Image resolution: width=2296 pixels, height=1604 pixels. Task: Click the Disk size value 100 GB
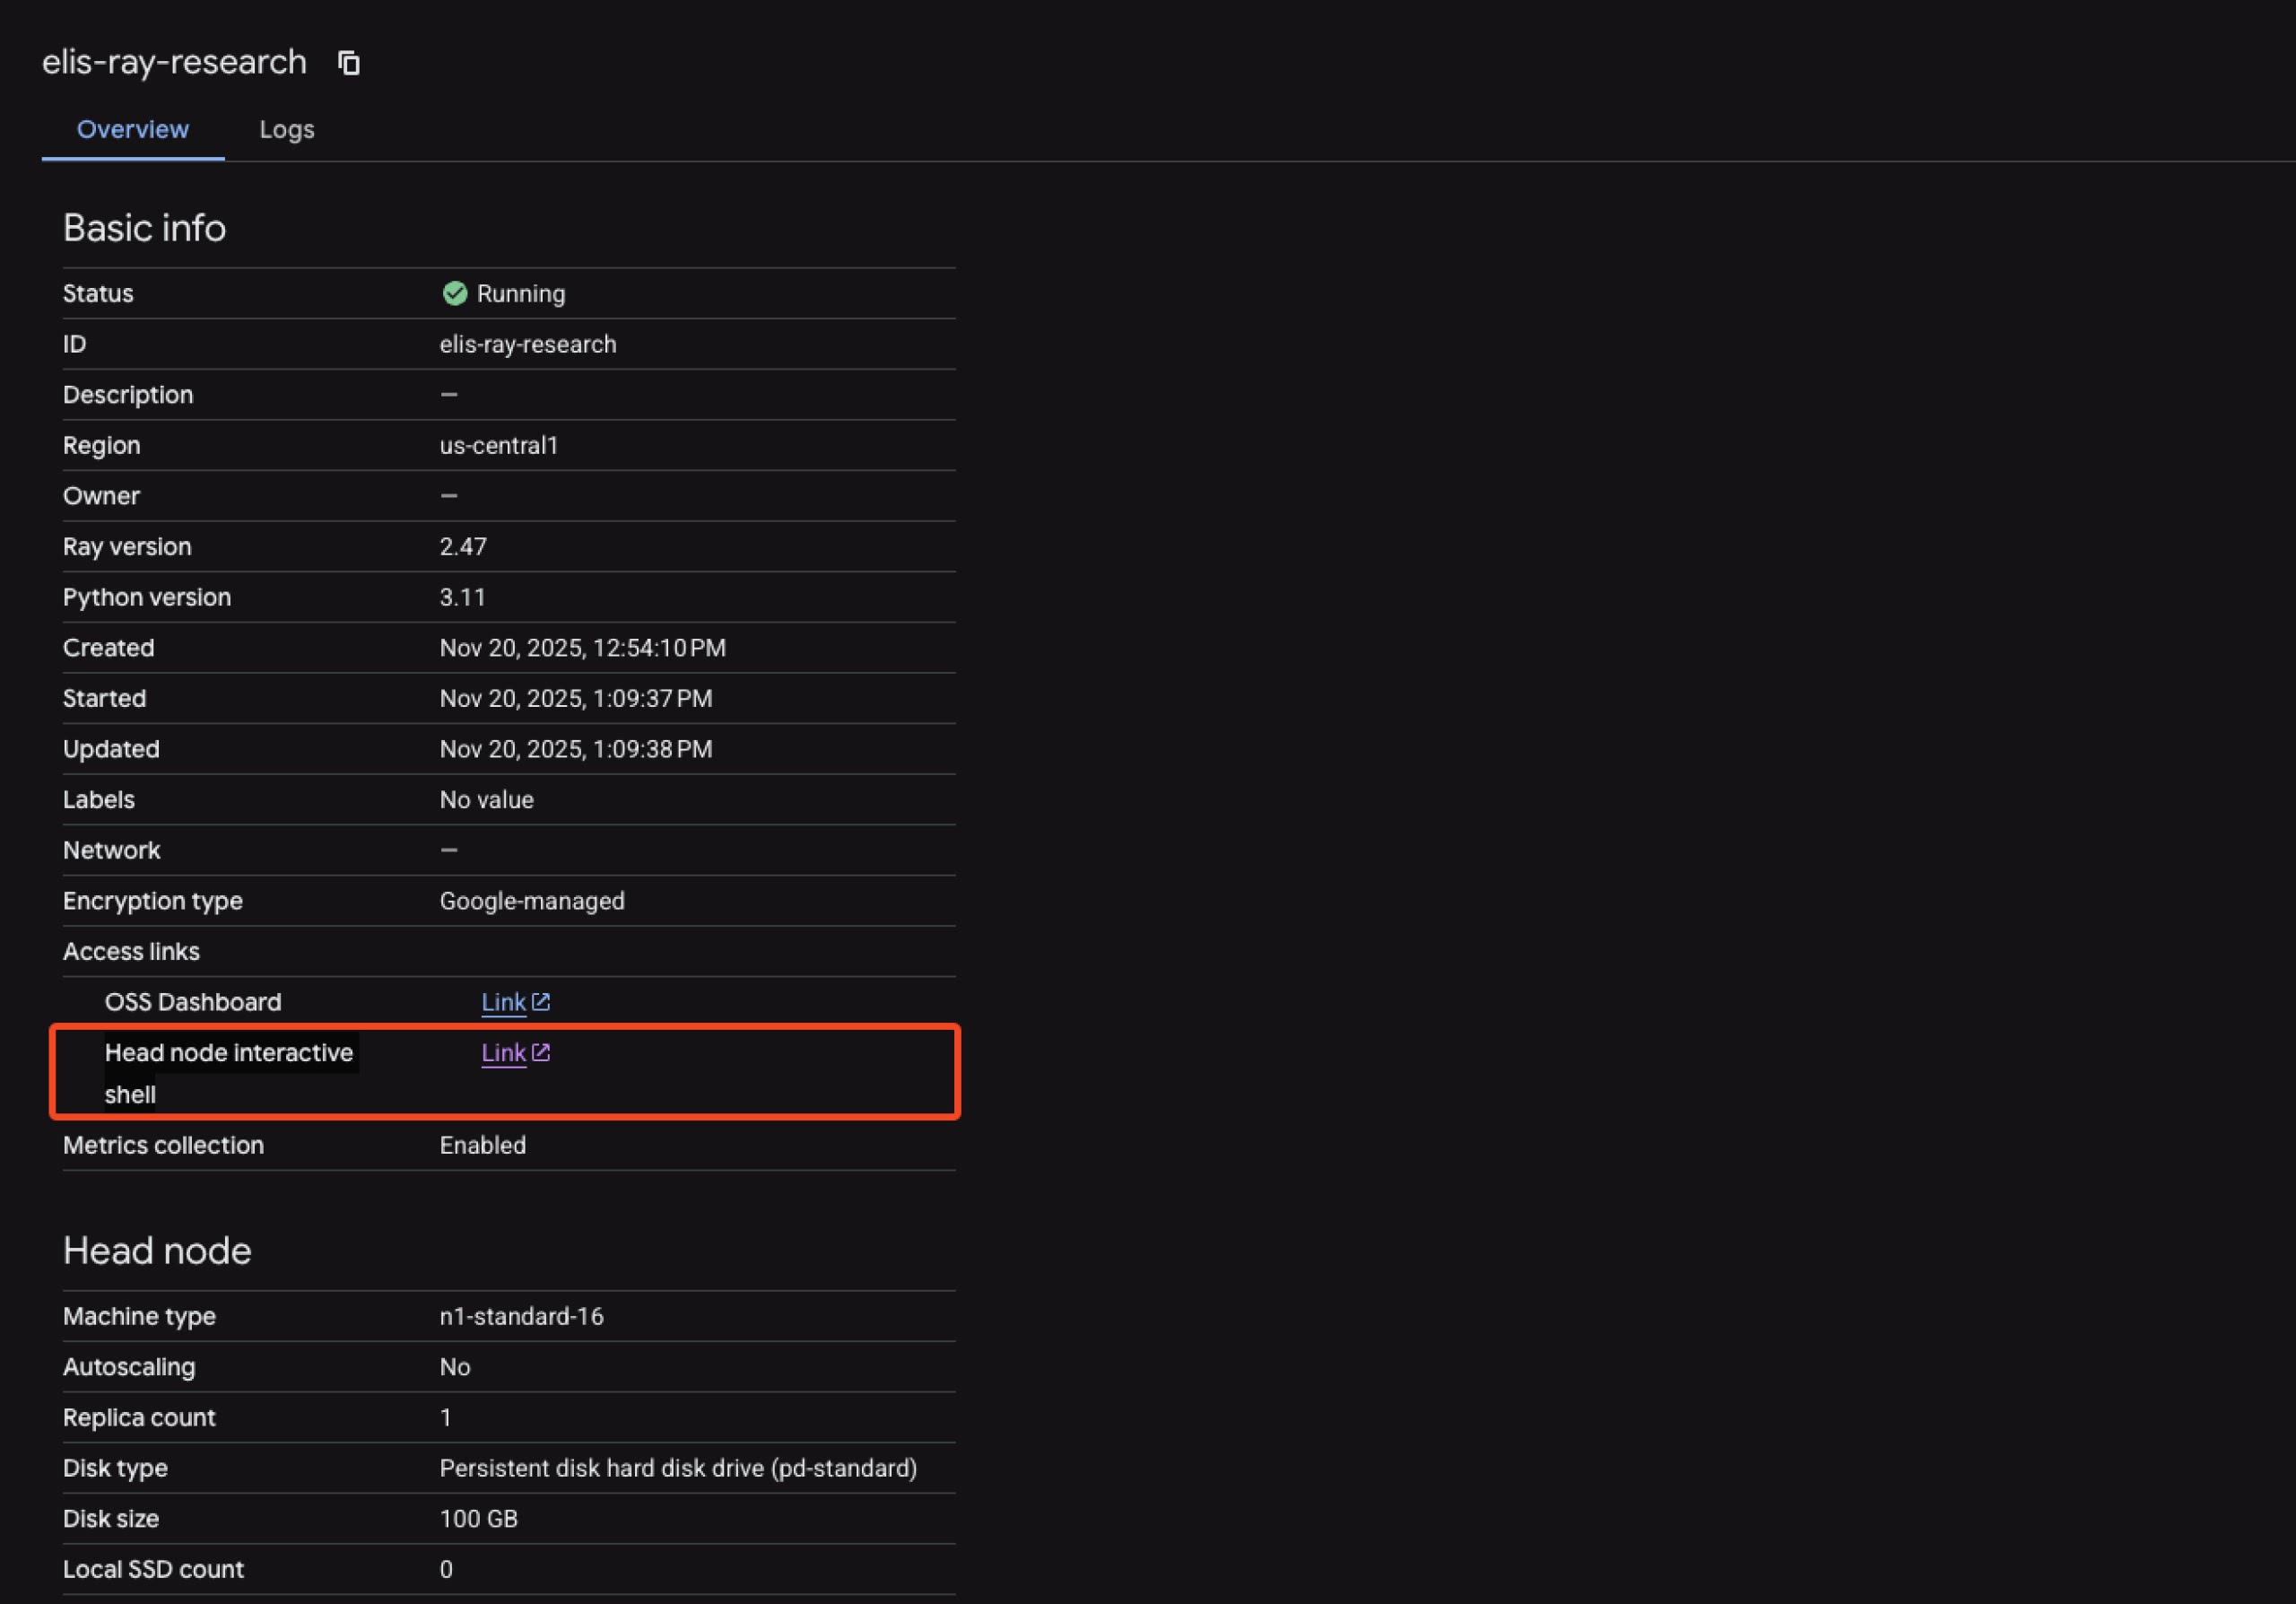(x=478, y=1518)
